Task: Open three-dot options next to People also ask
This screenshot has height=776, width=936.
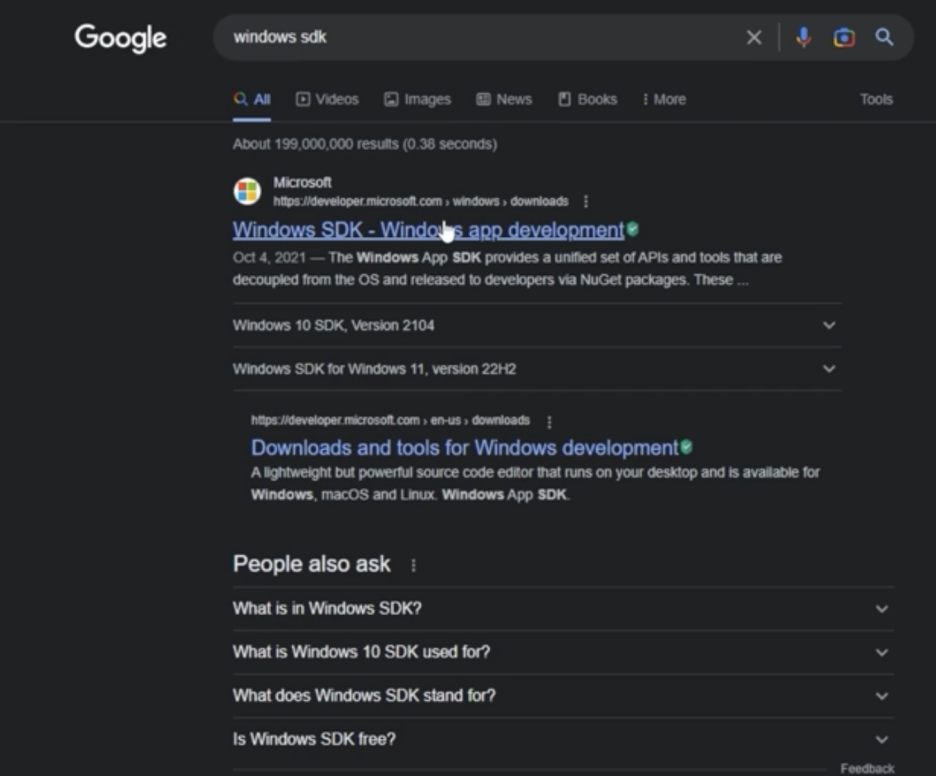Action: click(413, 565)
